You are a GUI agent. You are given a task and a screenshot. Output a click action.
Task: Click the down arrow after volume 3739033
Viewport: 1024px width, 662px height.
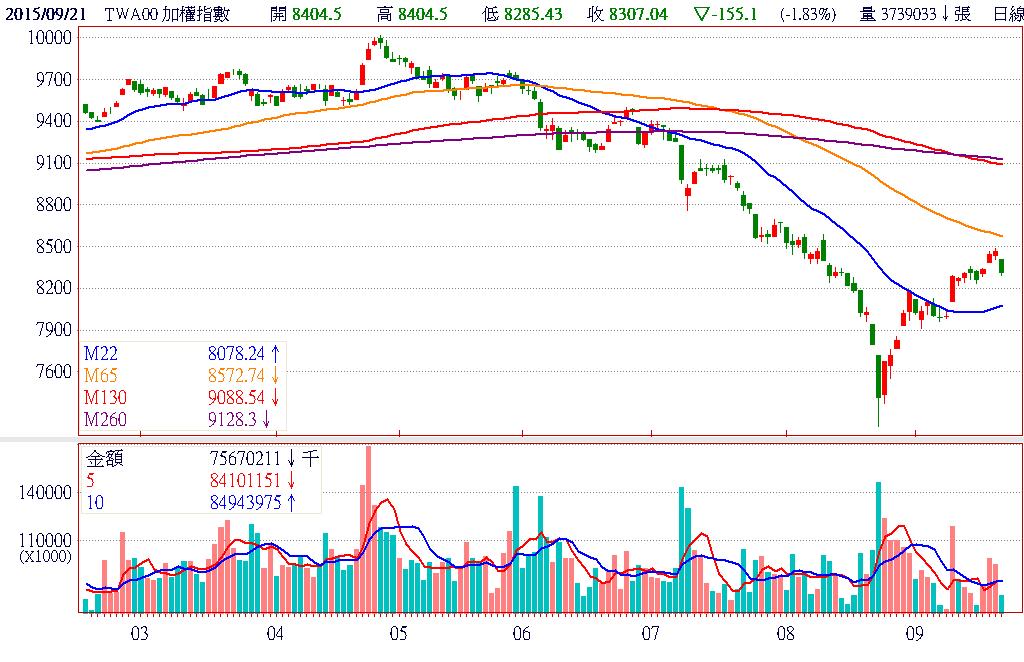944,15
